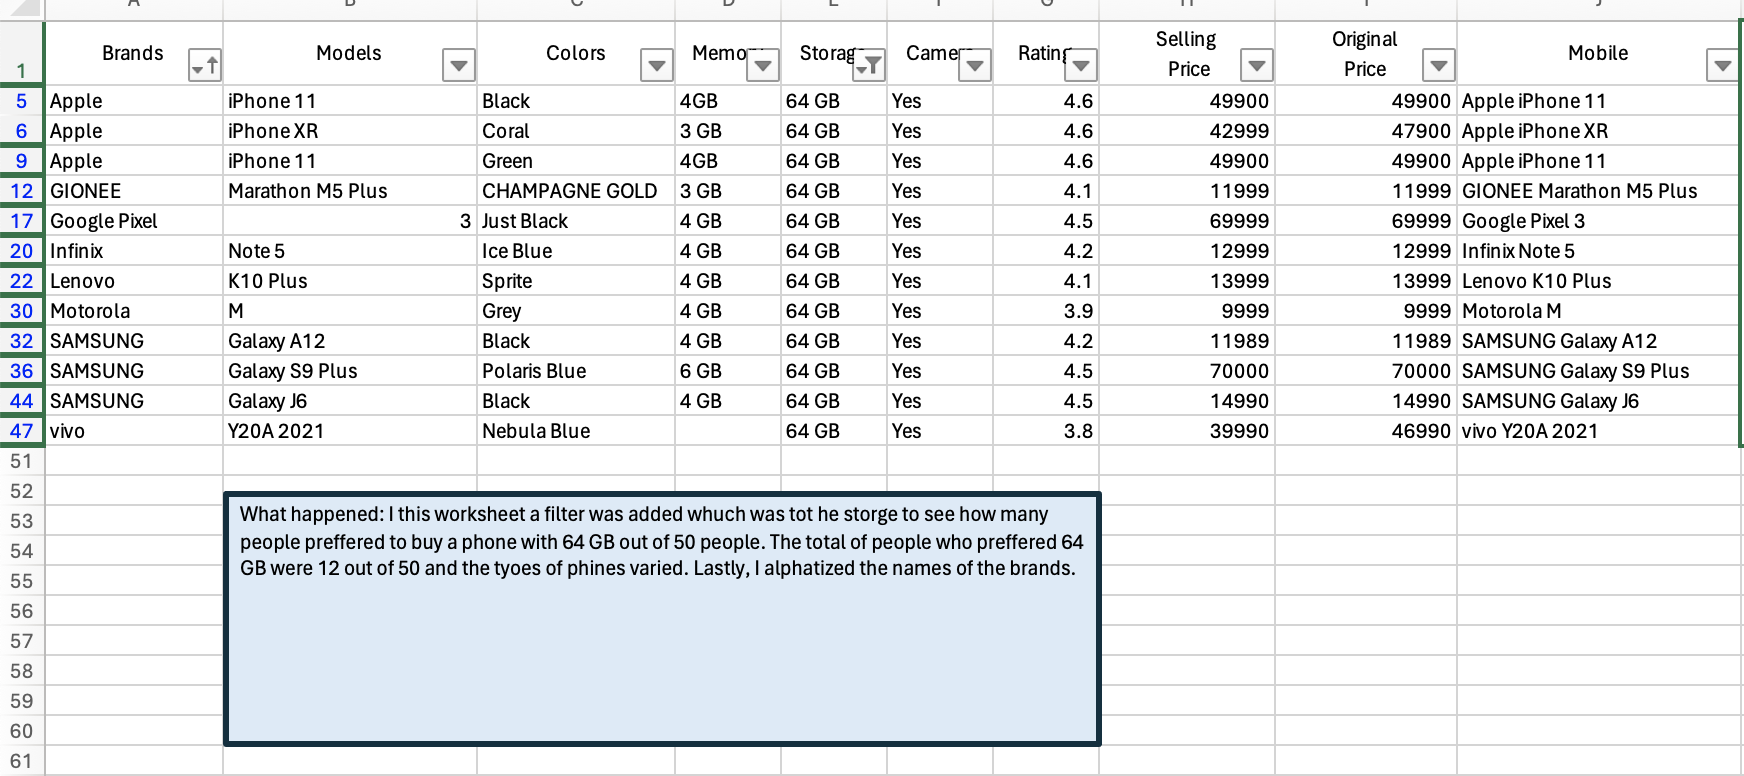1744x776 pixels.
Task: Click the Select All corner triangle
Action: [x=24, y=9]
